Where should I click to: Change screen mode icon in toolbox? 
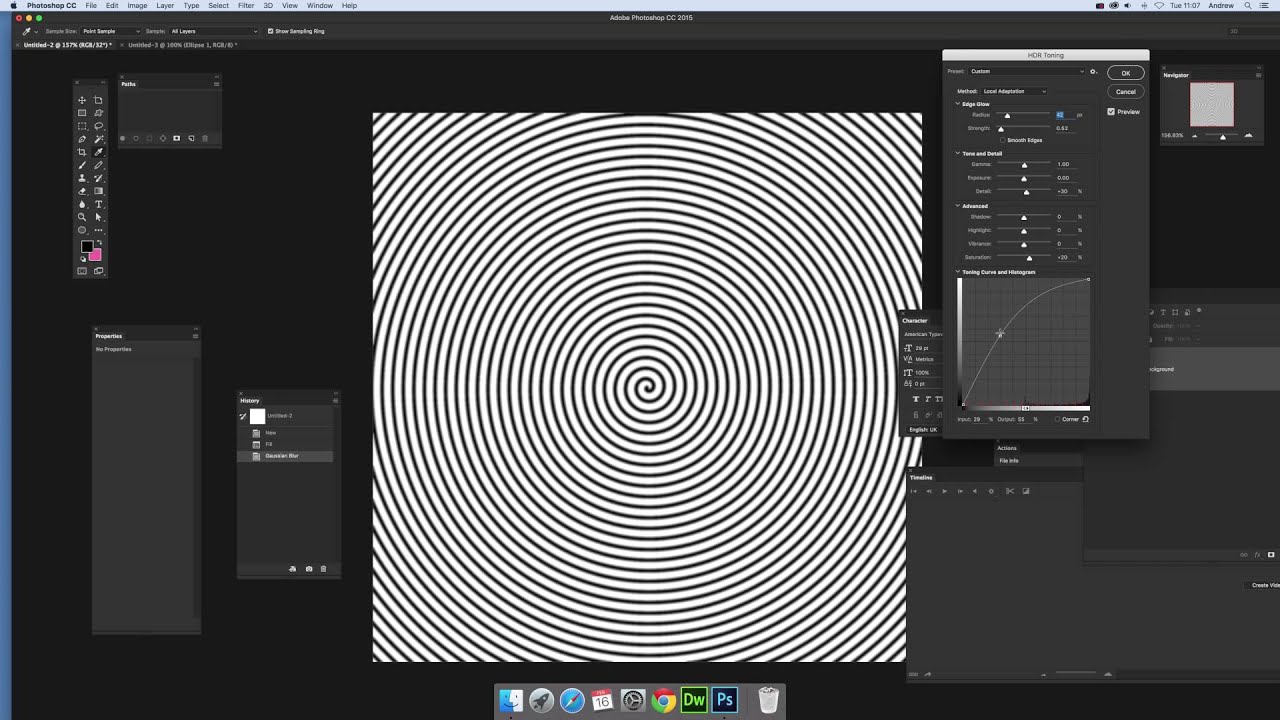tap(98, 271)
